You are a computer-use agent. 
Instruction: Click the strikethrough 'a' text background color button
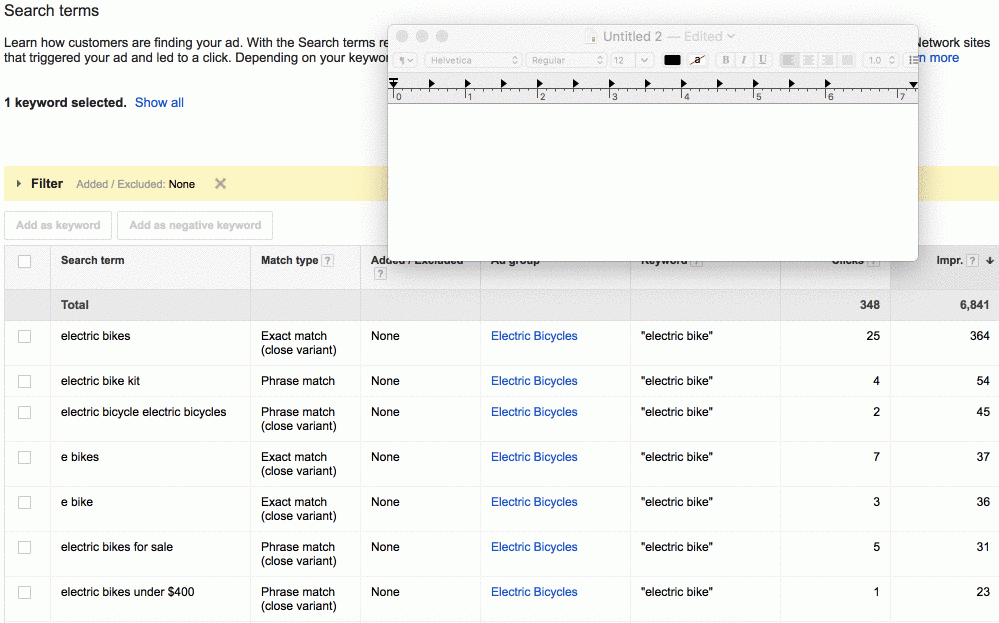click(698, 60)
